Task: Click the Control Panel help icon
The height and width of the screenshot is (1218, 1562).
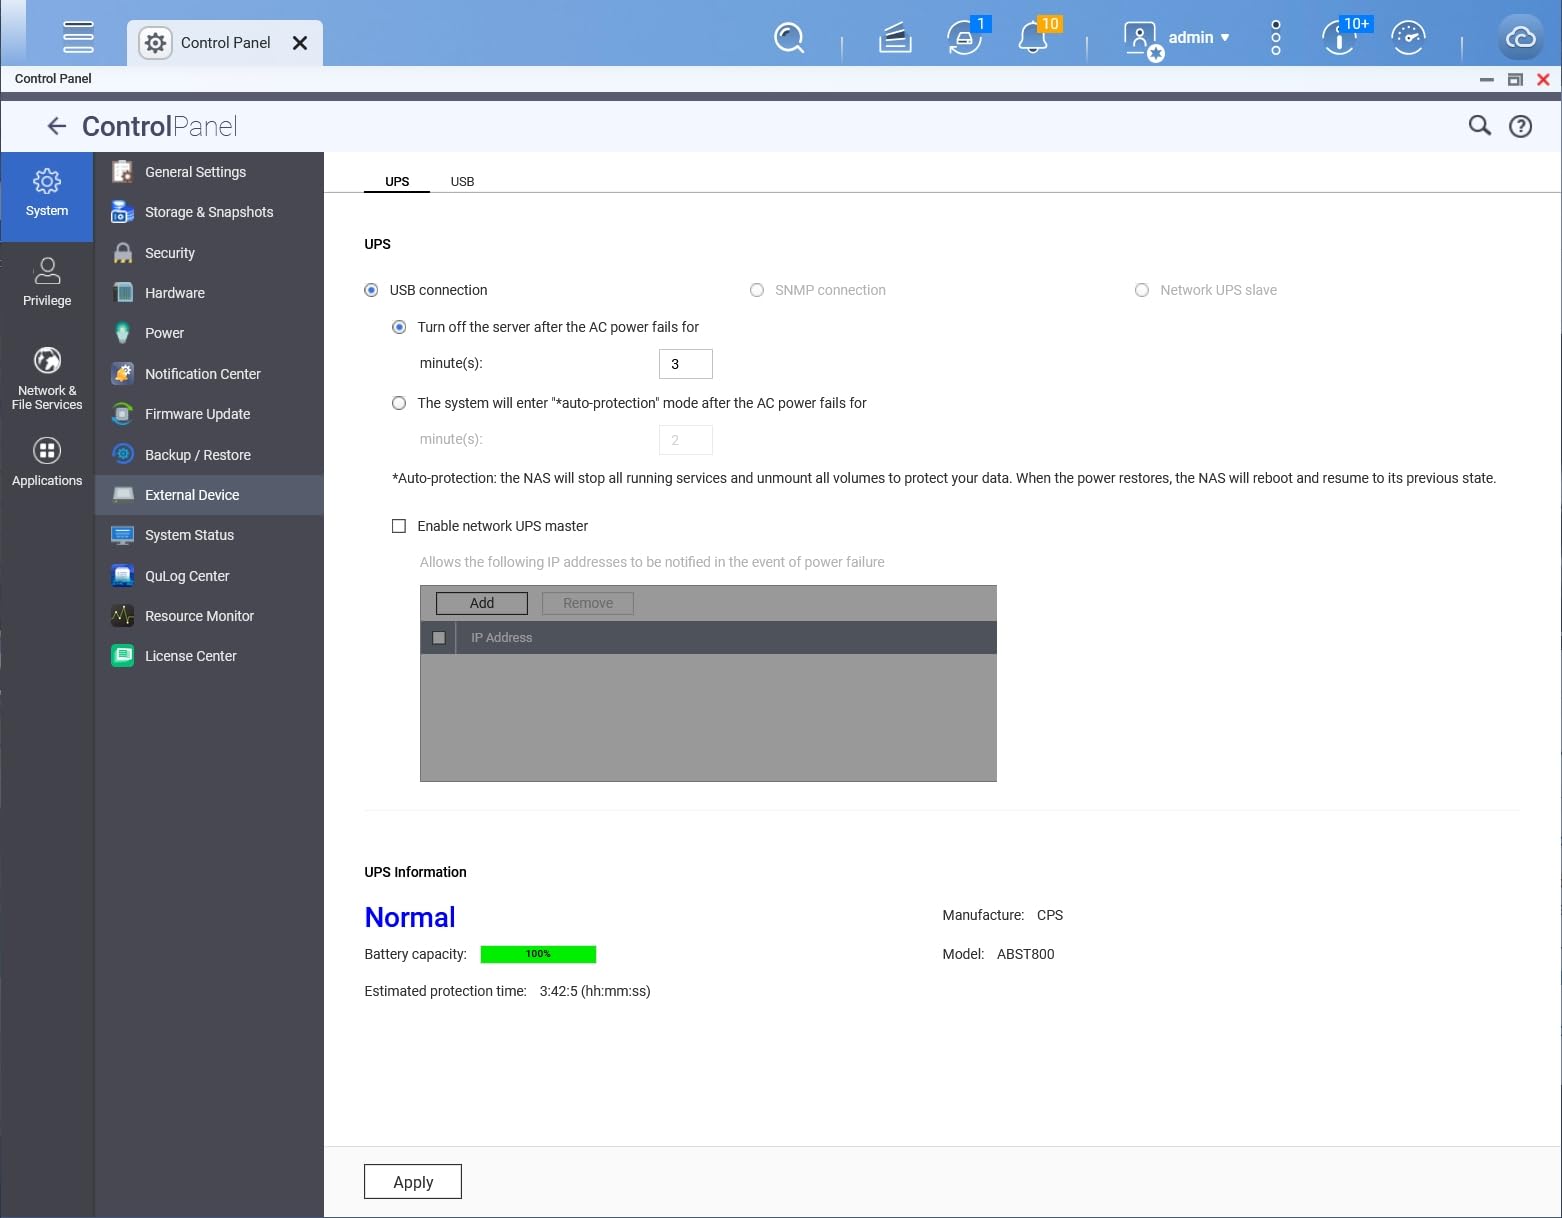Action: [x=1520, y=126]
